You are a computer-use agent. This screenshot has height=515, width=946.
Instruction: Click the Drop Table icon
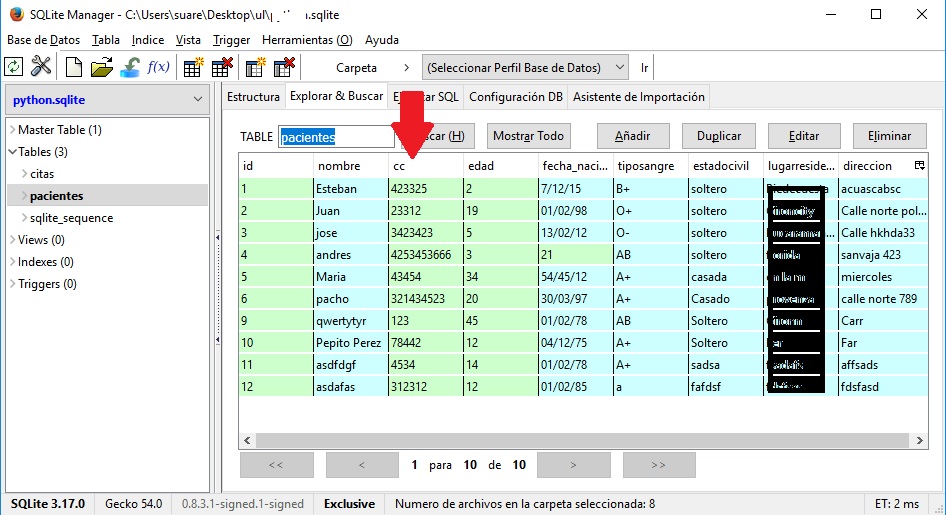coord(222,67)
